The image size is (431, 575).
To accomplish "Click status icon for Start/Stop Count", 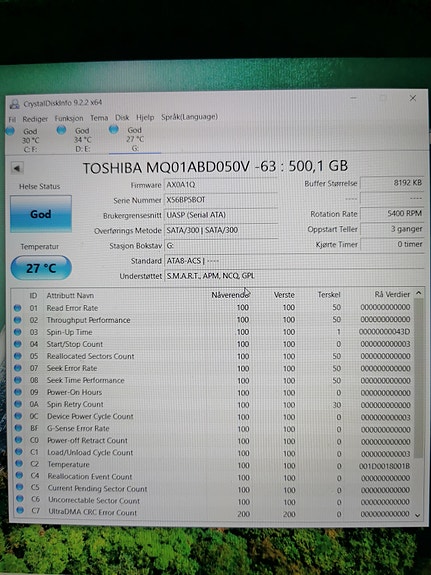I will (17, 344).
